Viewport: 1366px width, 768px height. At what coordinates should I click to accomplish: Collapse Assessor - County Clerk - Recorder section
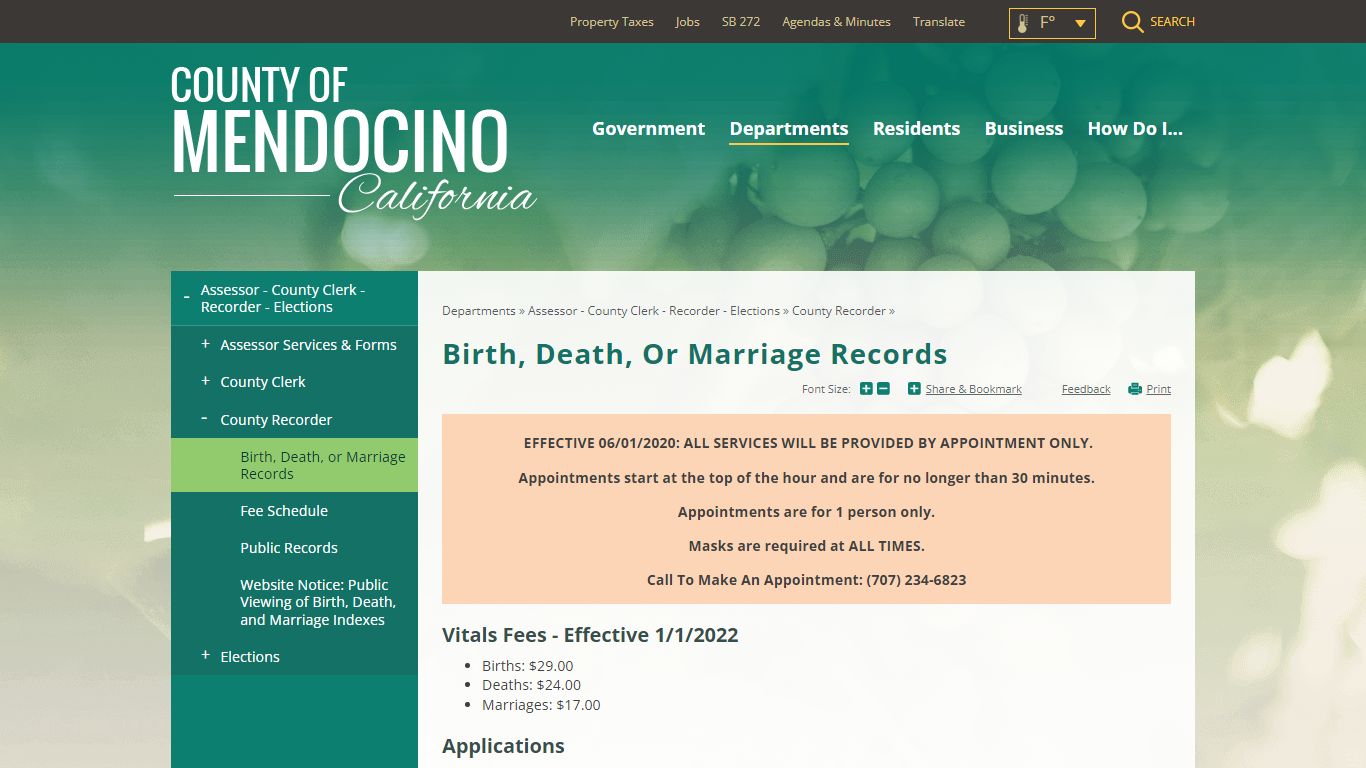pyautogui.click(x=186, y=298)
